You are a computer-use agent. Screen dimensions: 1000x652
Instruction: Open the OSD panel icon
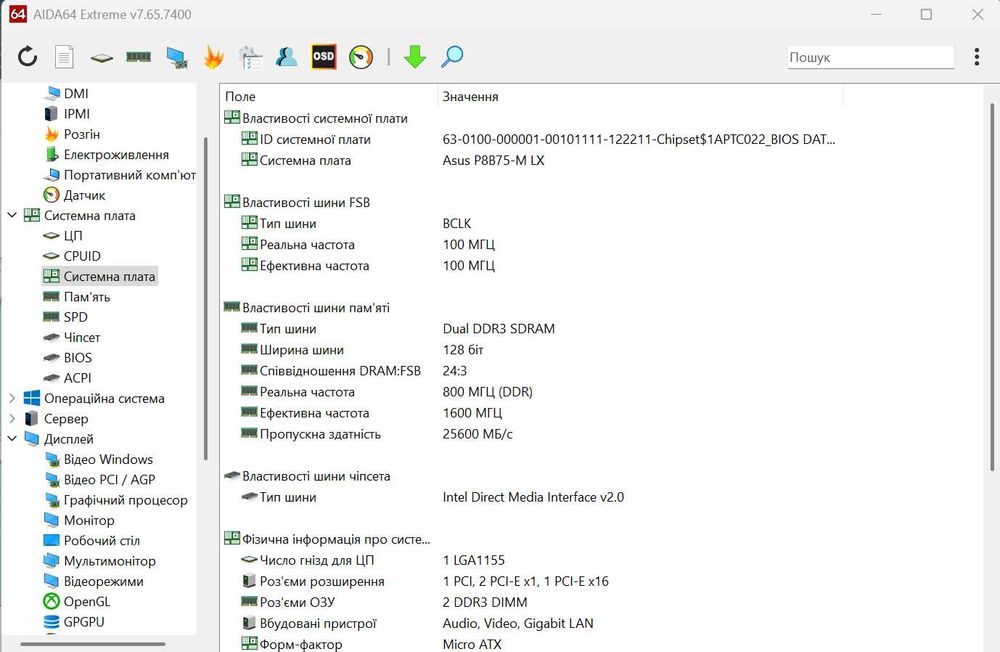coord(323,57)
